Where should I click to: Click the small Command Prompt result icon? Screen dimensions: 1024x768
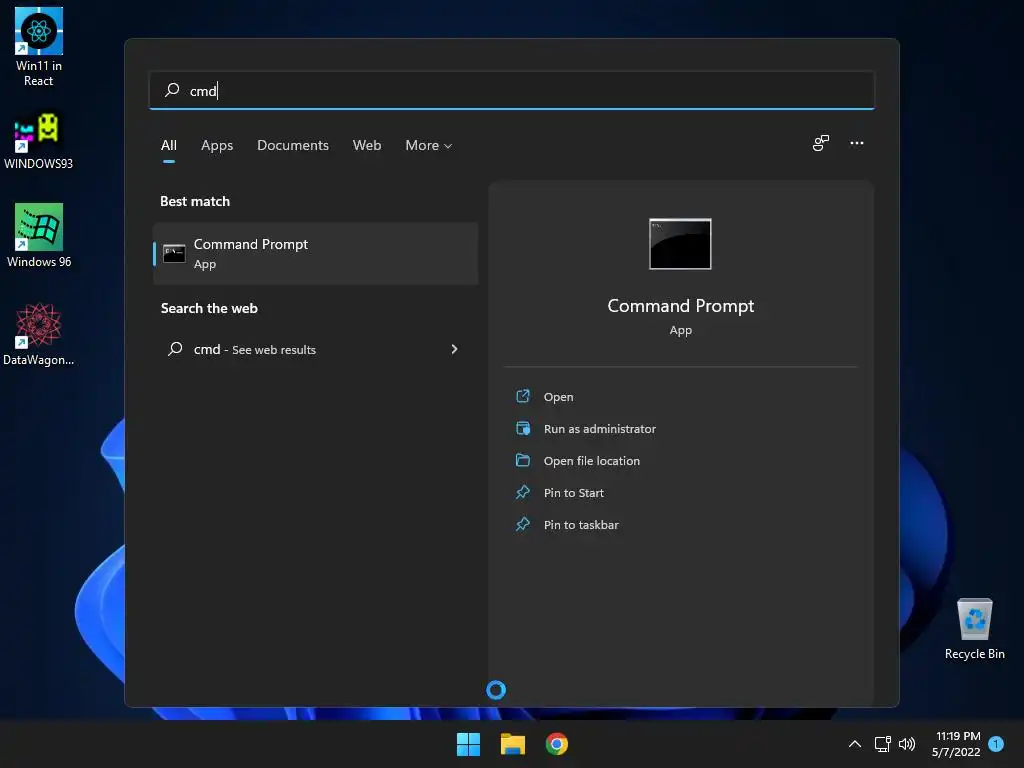click(174, 253)
